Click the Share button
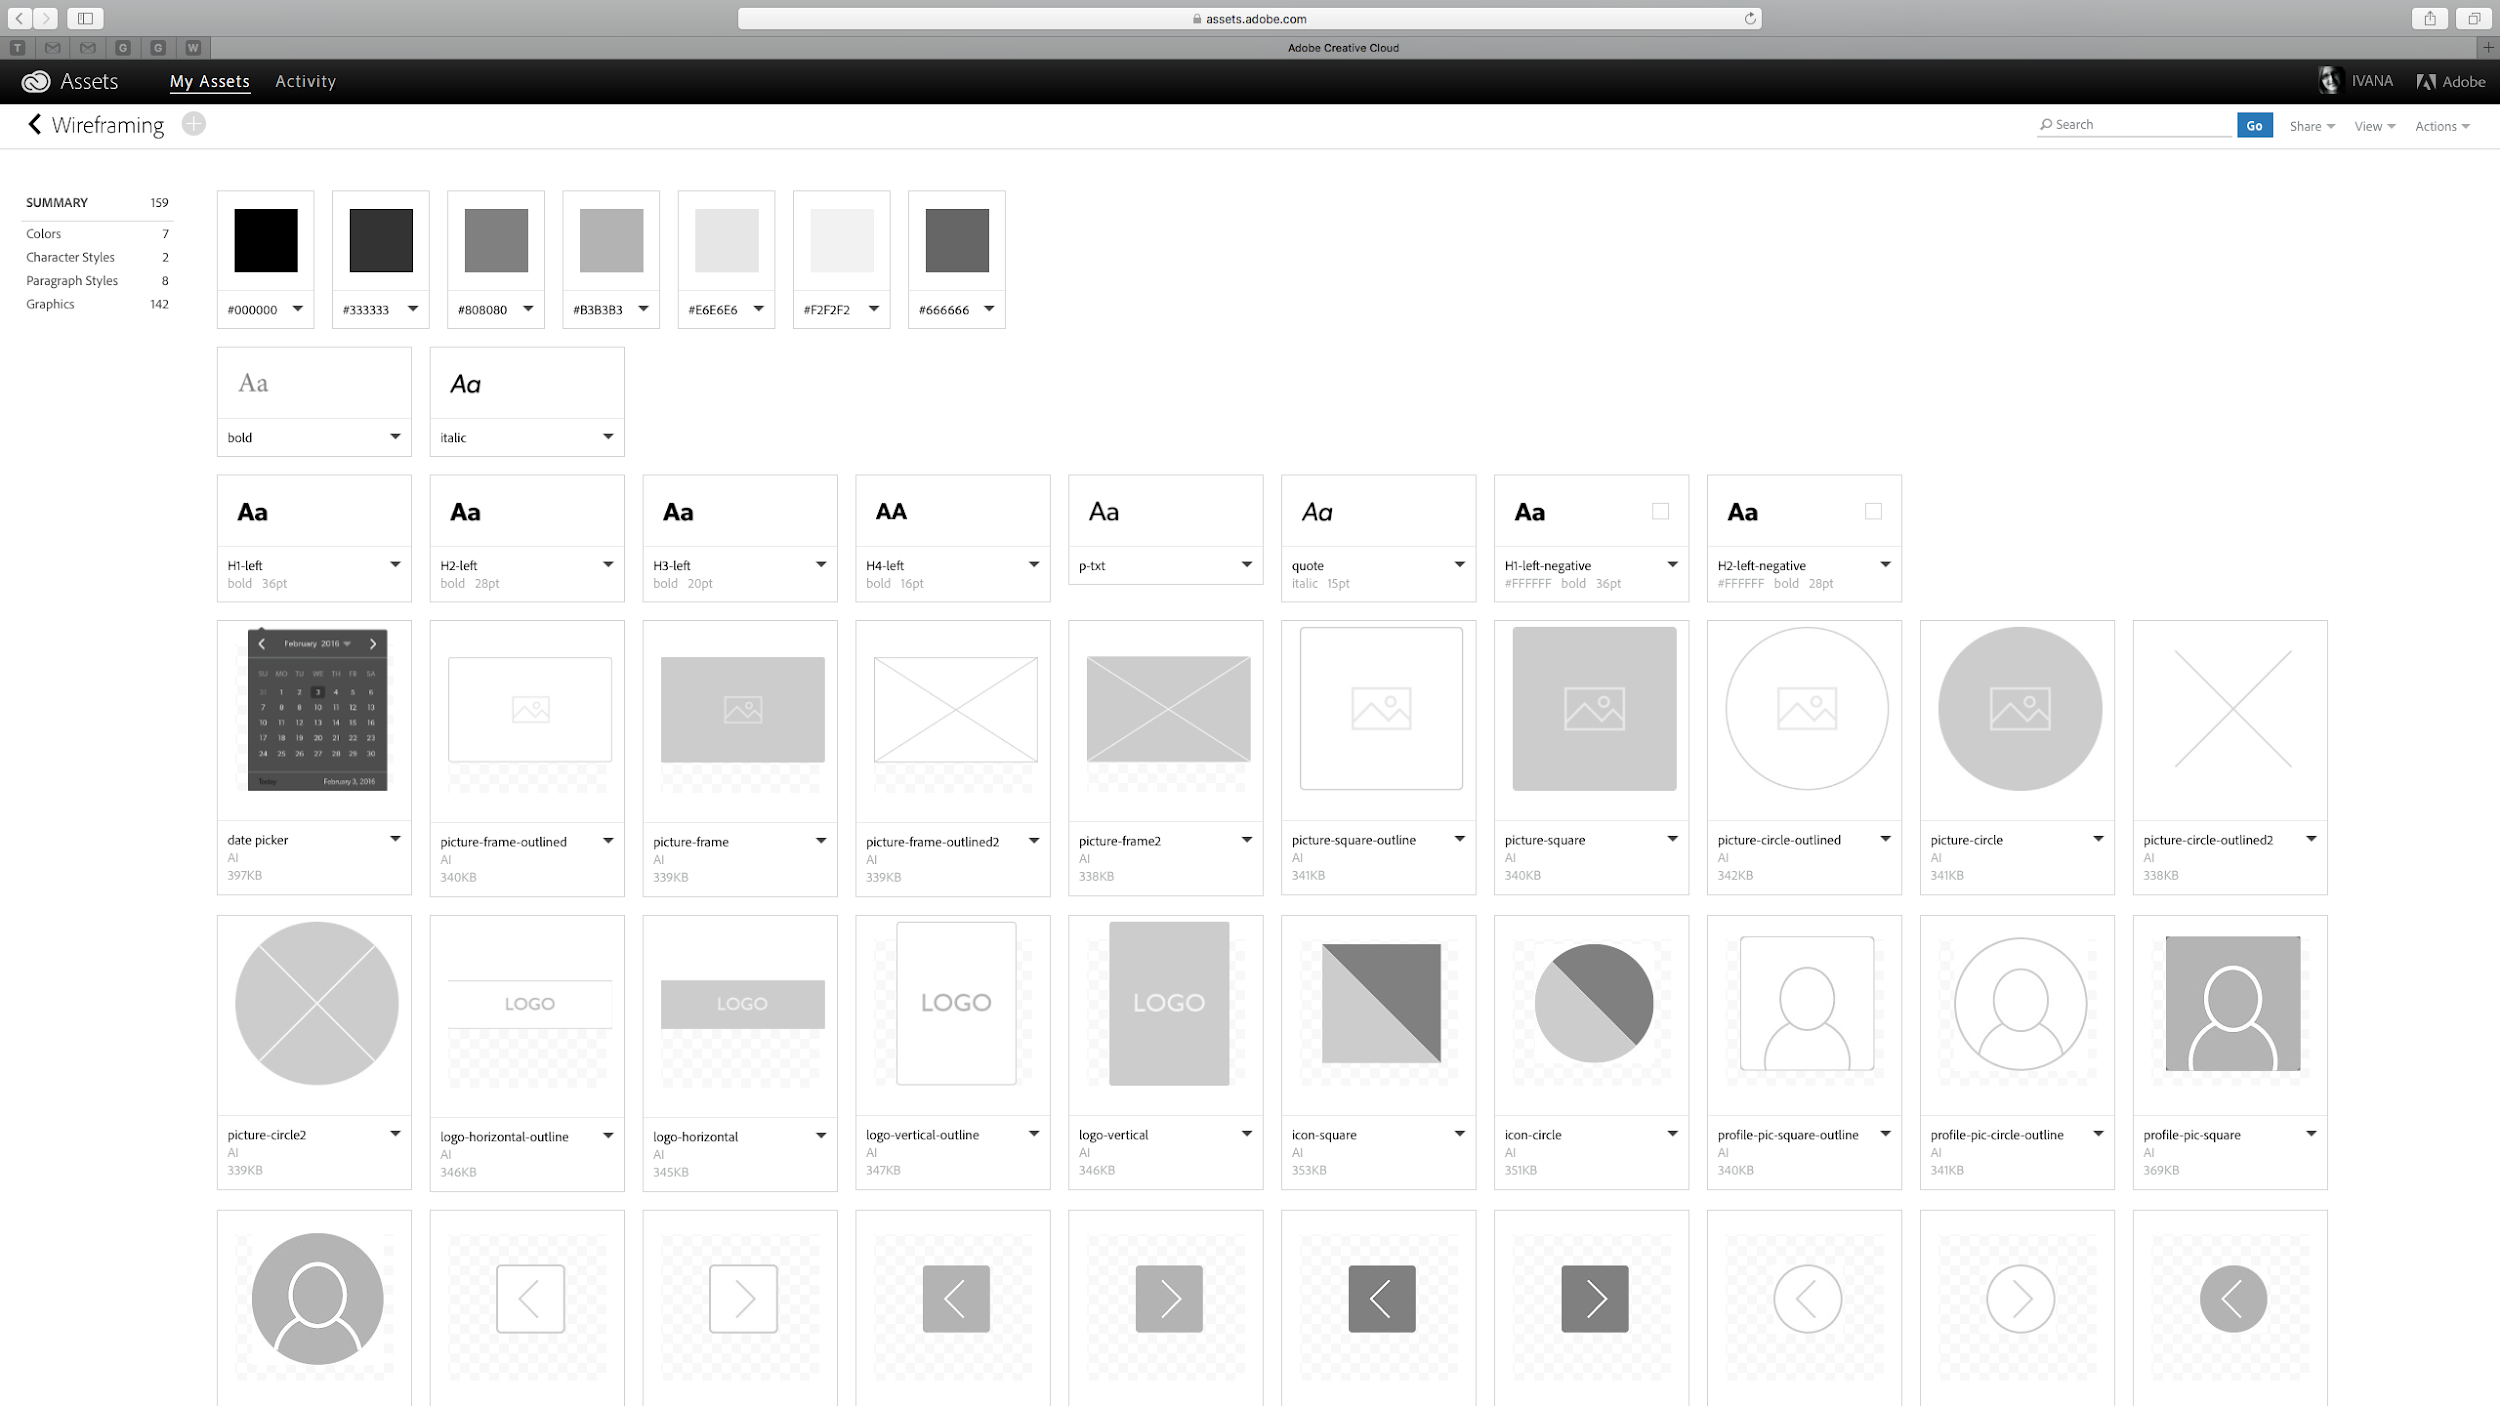Image resolution: width=2500 pixels, height=1406 pixels. (2311, 124)
